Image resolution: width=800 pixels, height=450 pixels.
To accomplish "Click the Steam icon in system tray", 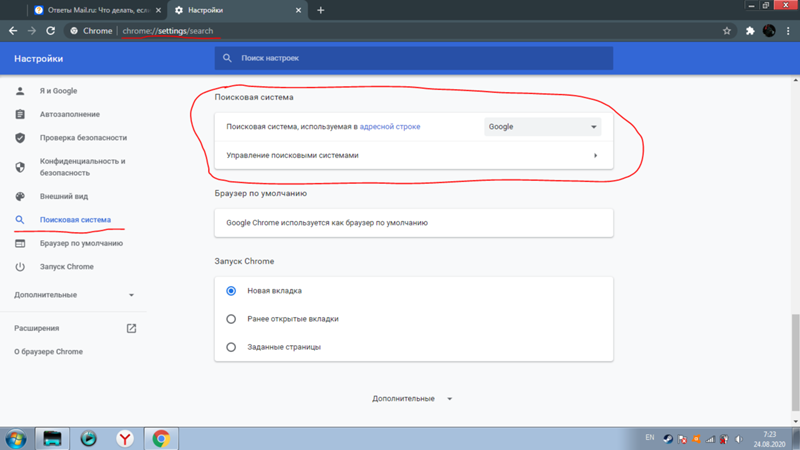I will [668, 439].
